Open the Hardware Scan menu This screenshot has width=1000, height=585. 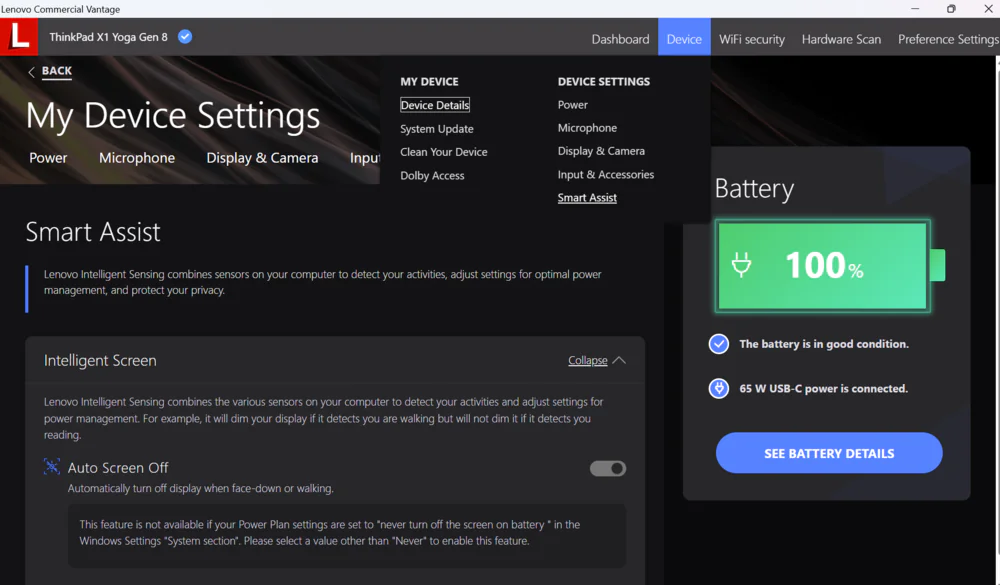tap(841, 40)
